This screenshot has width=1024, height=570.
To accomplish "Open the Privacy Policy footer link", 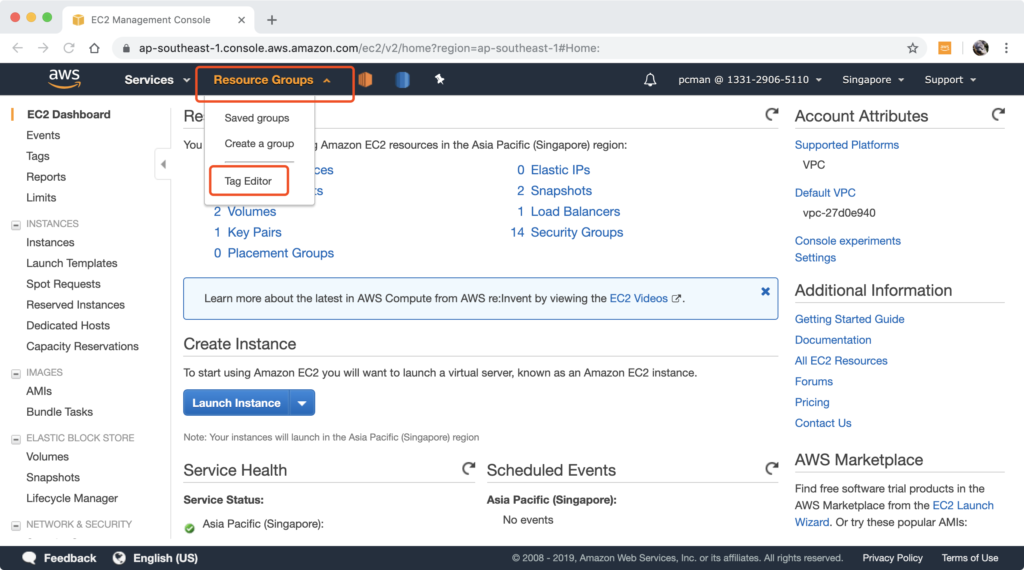I will 892,558.
